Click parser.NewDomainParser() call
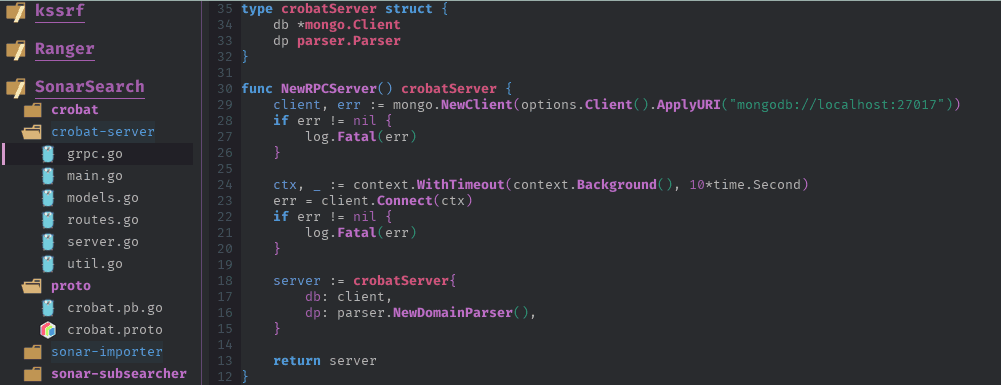Screen dimensions: 1001x385 coord(433,313)
